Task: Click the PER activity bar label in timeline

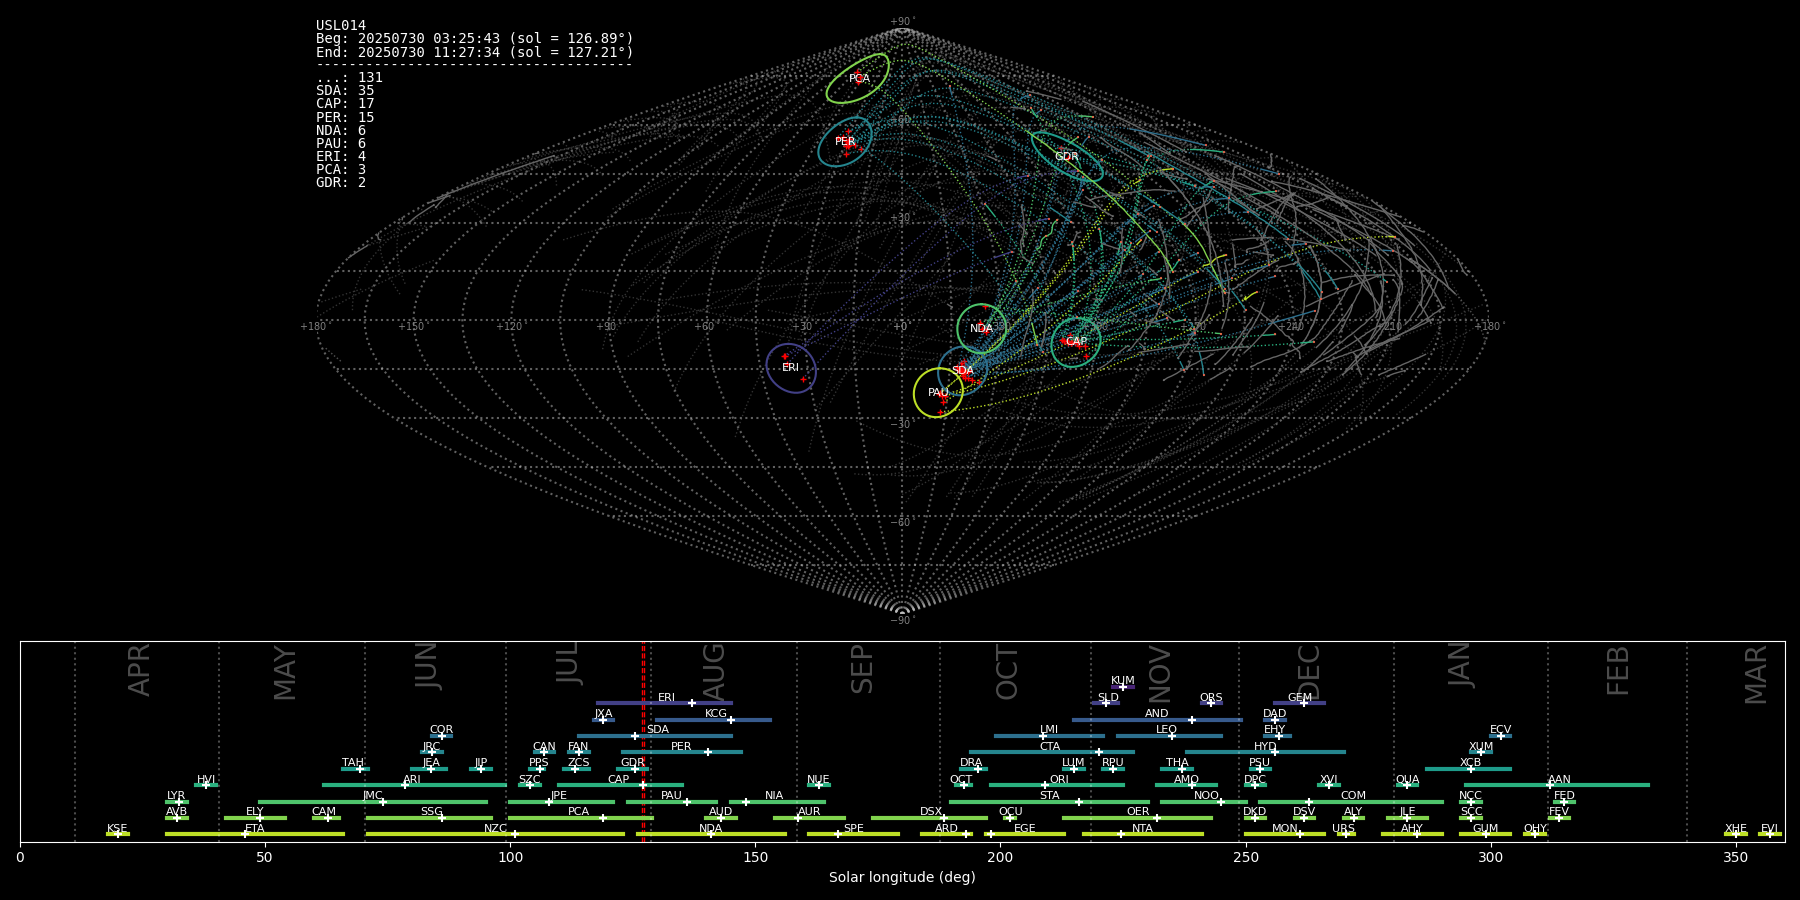Action: pos(681,747)
